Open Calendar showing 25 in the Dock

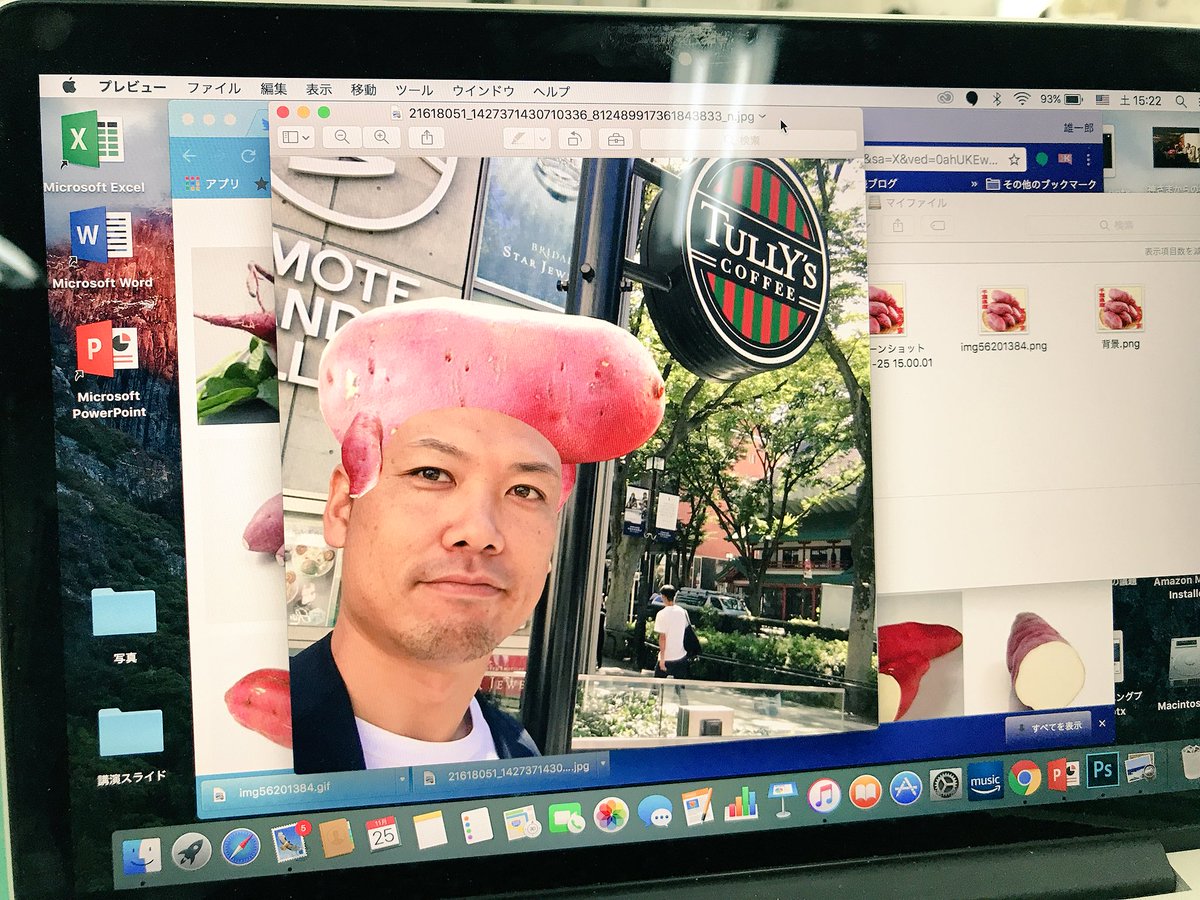pos(383,833)
